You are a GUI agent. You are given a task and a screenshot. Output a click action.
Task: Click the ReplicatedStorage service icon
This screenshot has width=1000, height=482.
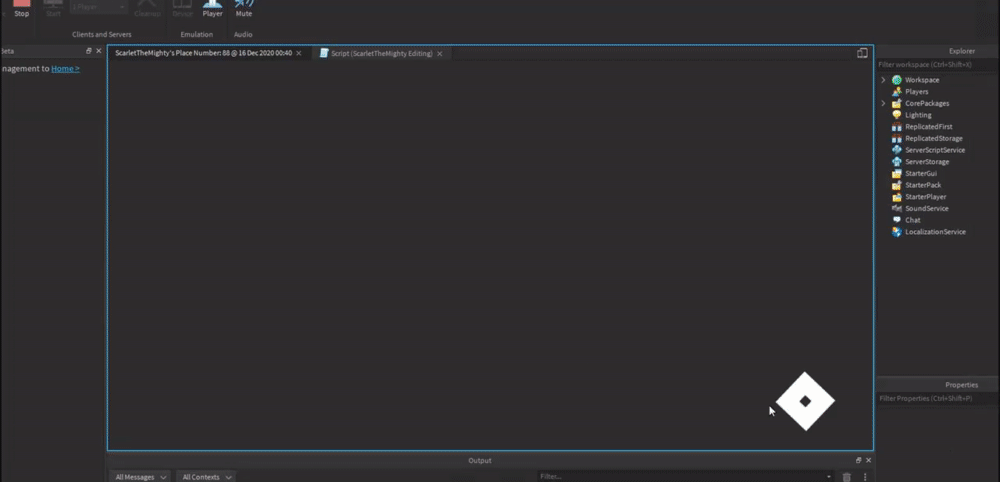click(x=897, y=138)
